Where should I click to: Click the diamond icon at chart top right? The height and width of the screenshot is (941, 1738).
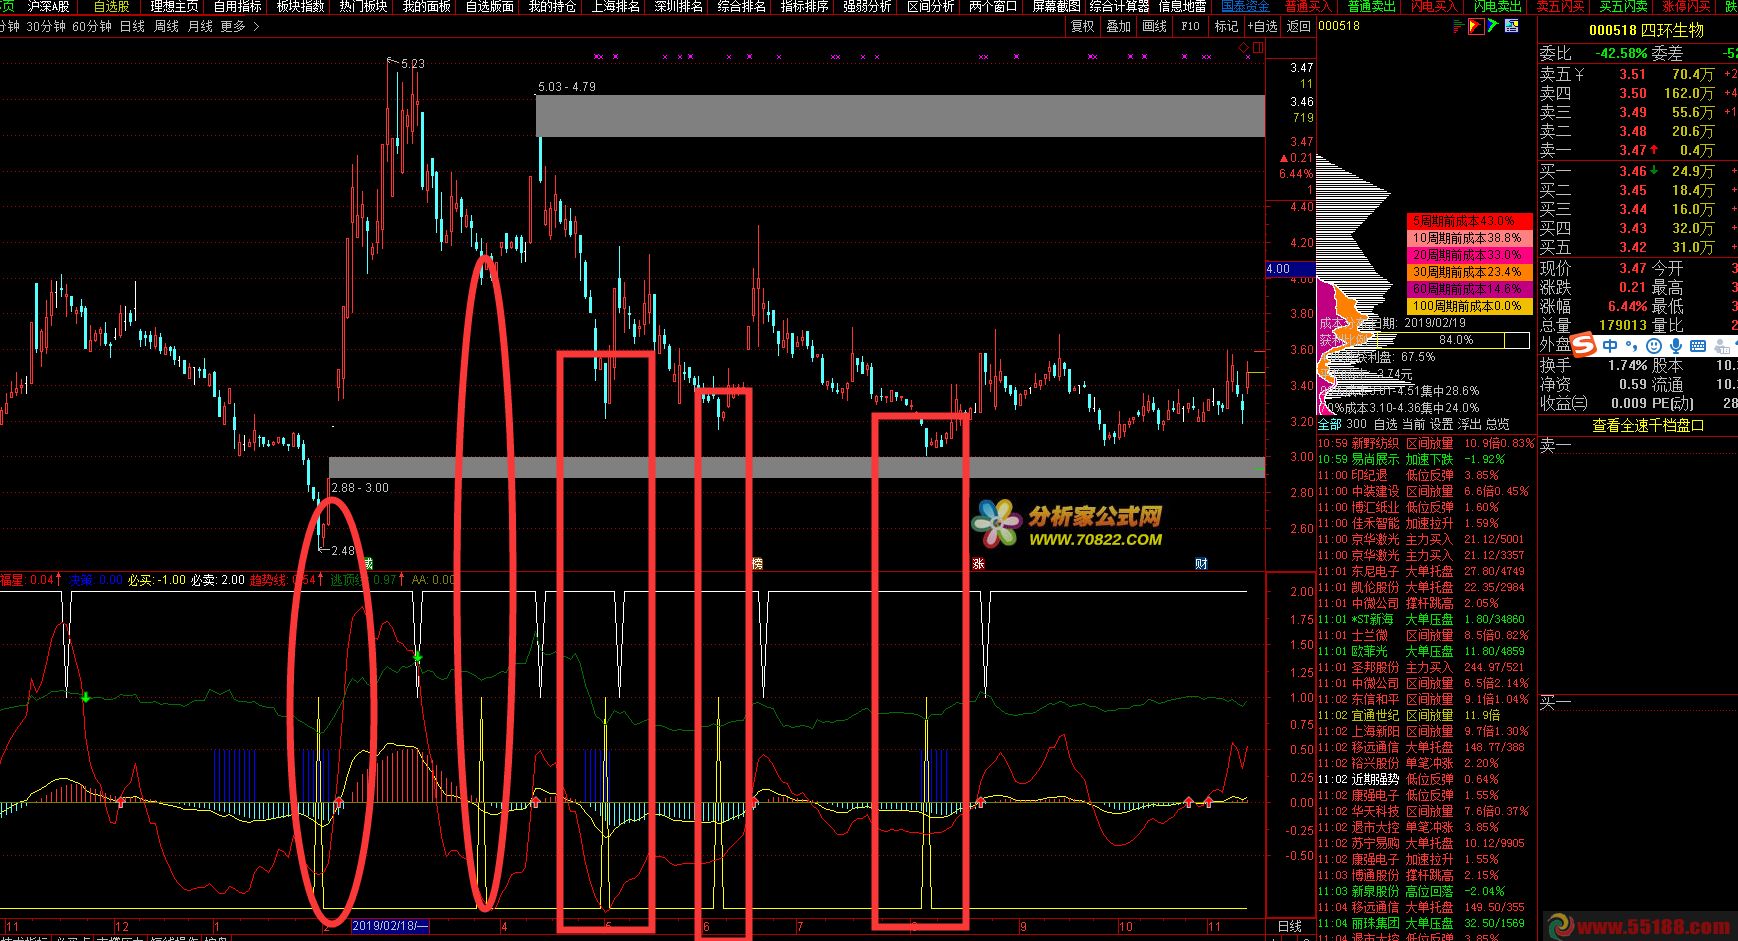click(x=1243, y=47)
